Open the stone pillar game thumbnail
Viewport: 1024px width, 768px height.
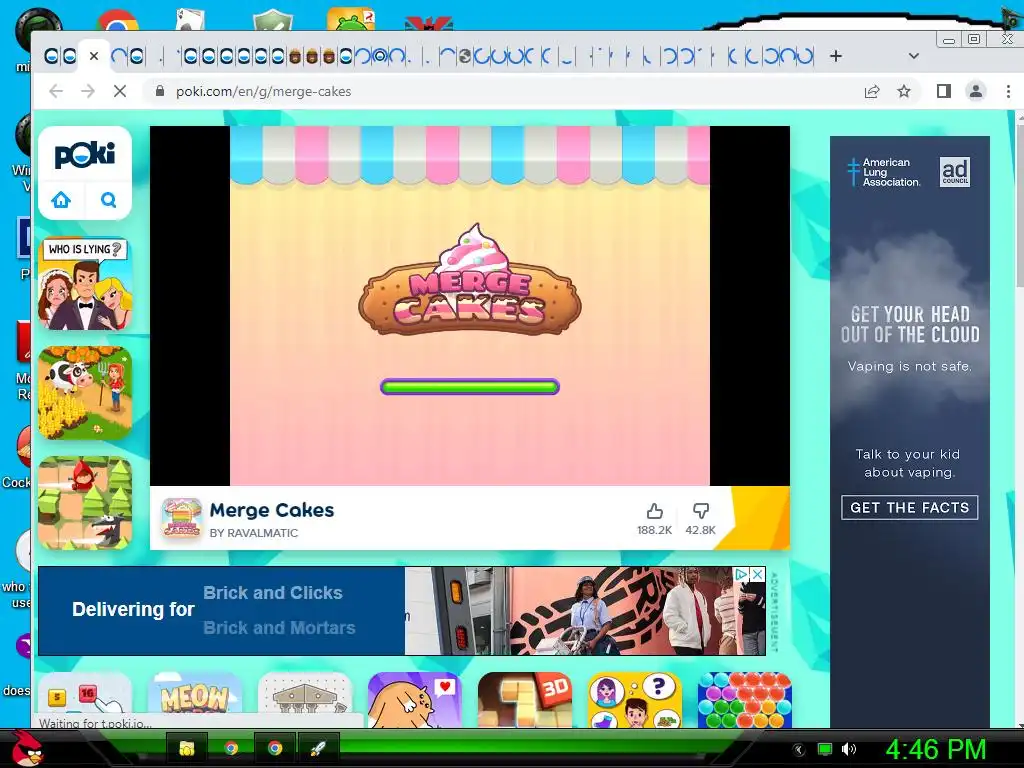tap(305, 699)
